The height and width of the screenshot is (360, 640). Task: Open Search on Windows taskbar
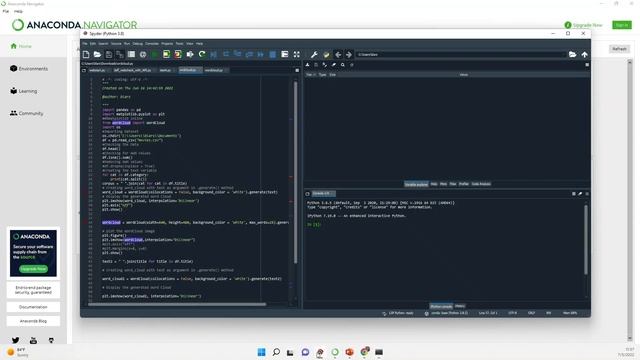point(276,352)
